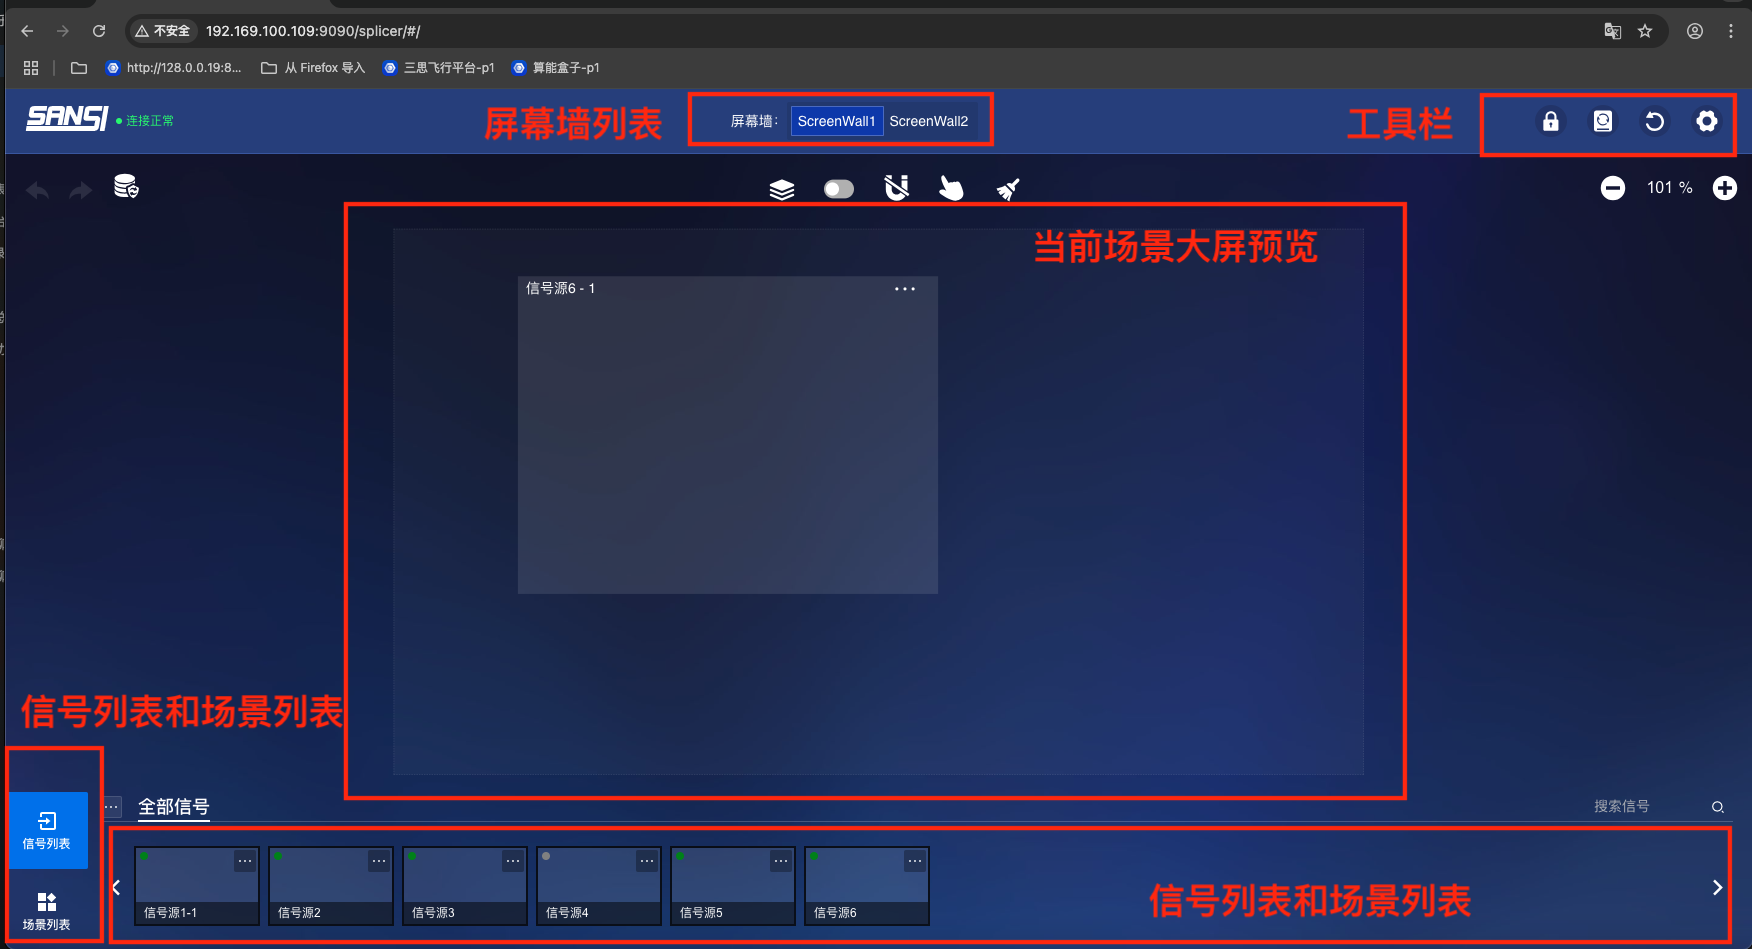Click the apps grid icon in the bookmarks bar

[31, 68]
